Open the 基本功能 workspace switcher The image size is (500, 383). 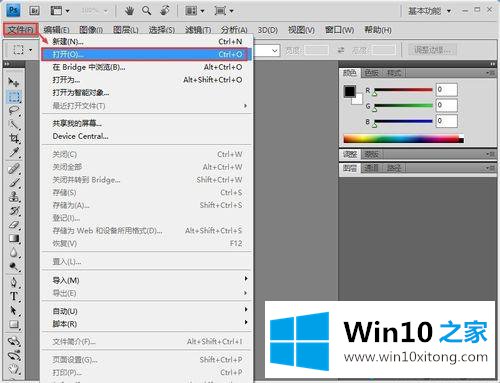429,11
